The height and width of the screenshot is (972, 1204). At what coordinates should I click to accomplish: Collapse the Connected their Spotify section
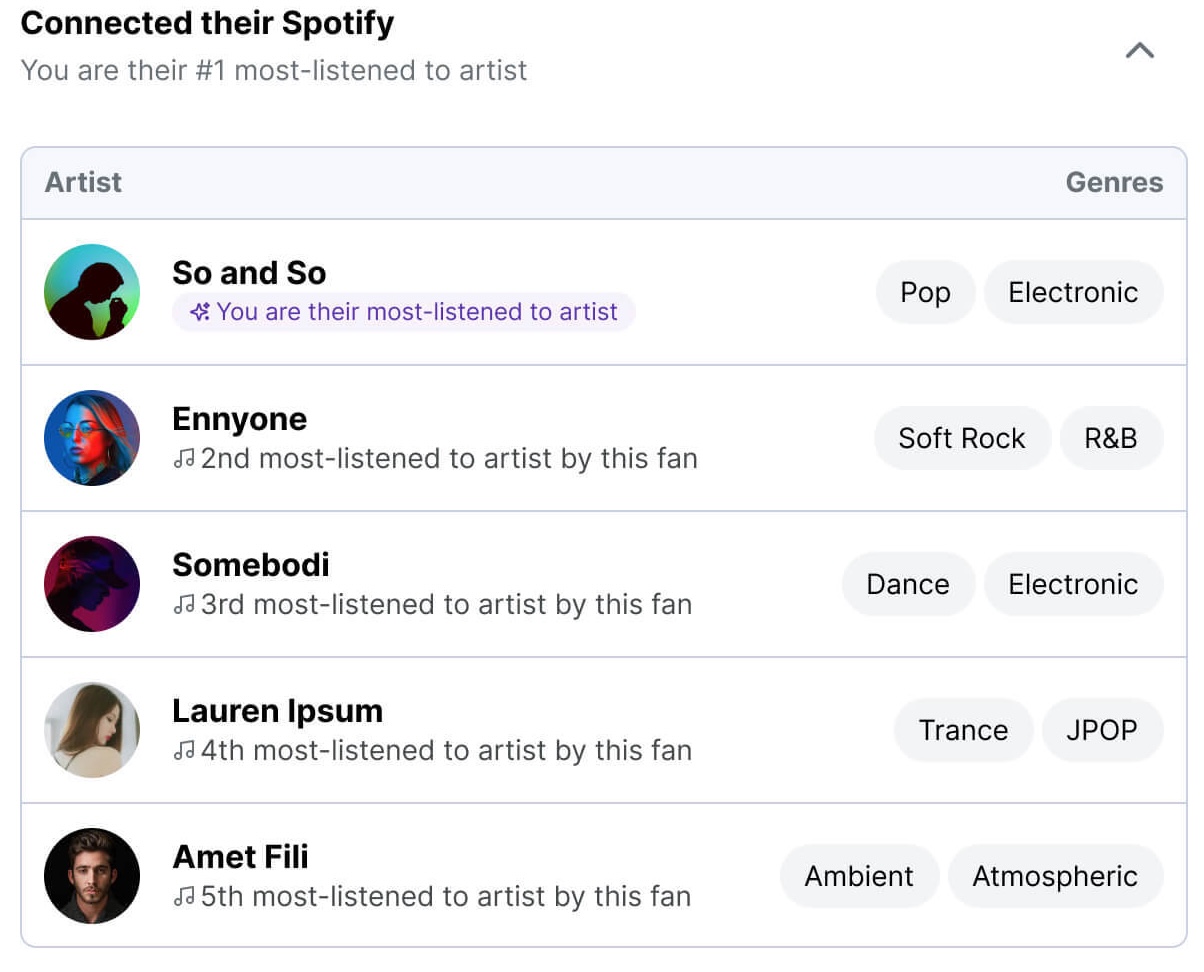click(x=1140, y=50)
